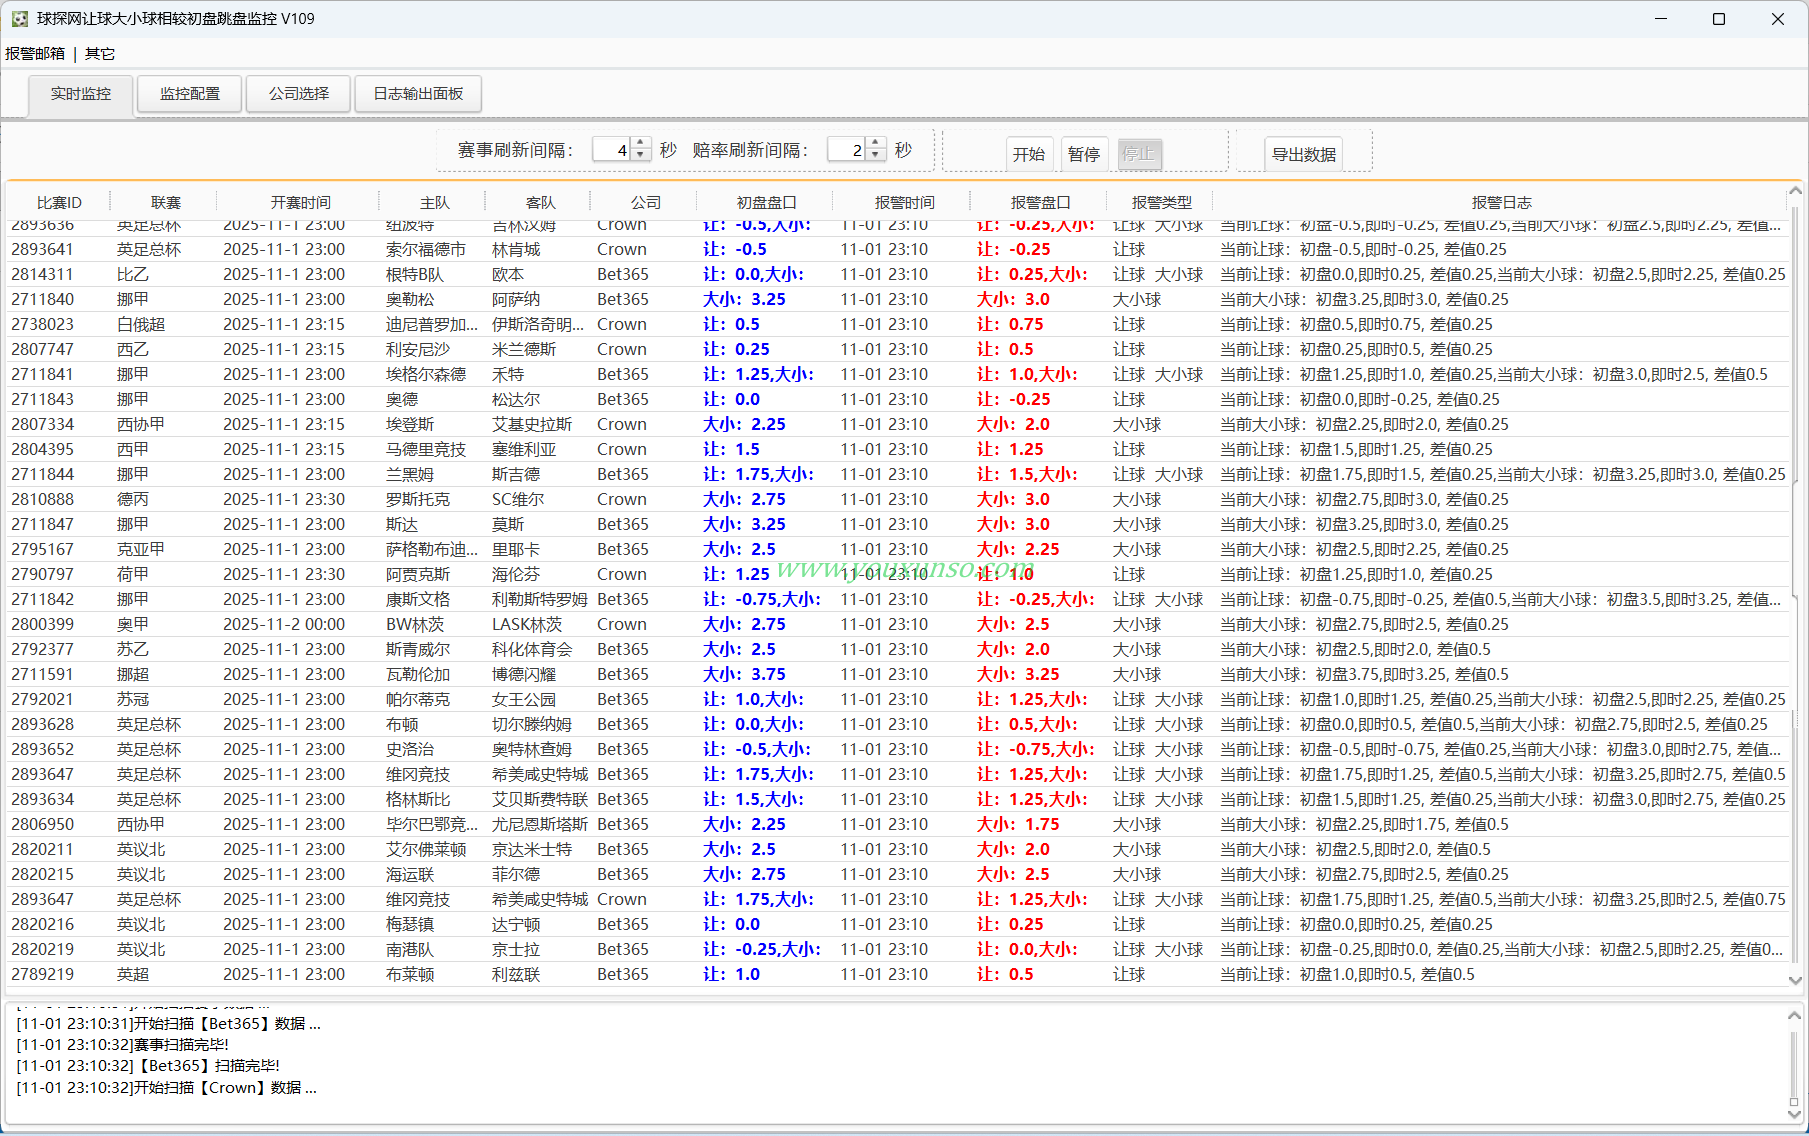Screen dimensions: 1809x1136
Task: Click the 导出数据 button
Action: click(x=1304, y=154)
